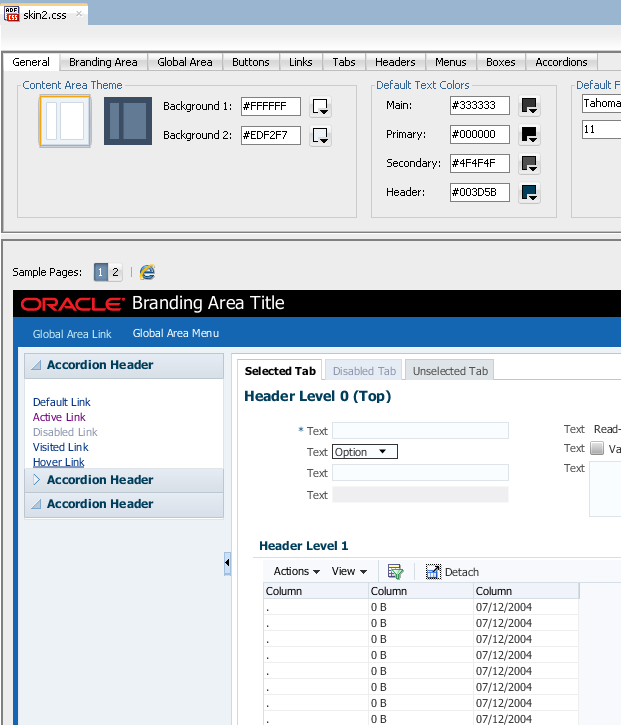Switch to the Branding Area tab

click(103, 62)
